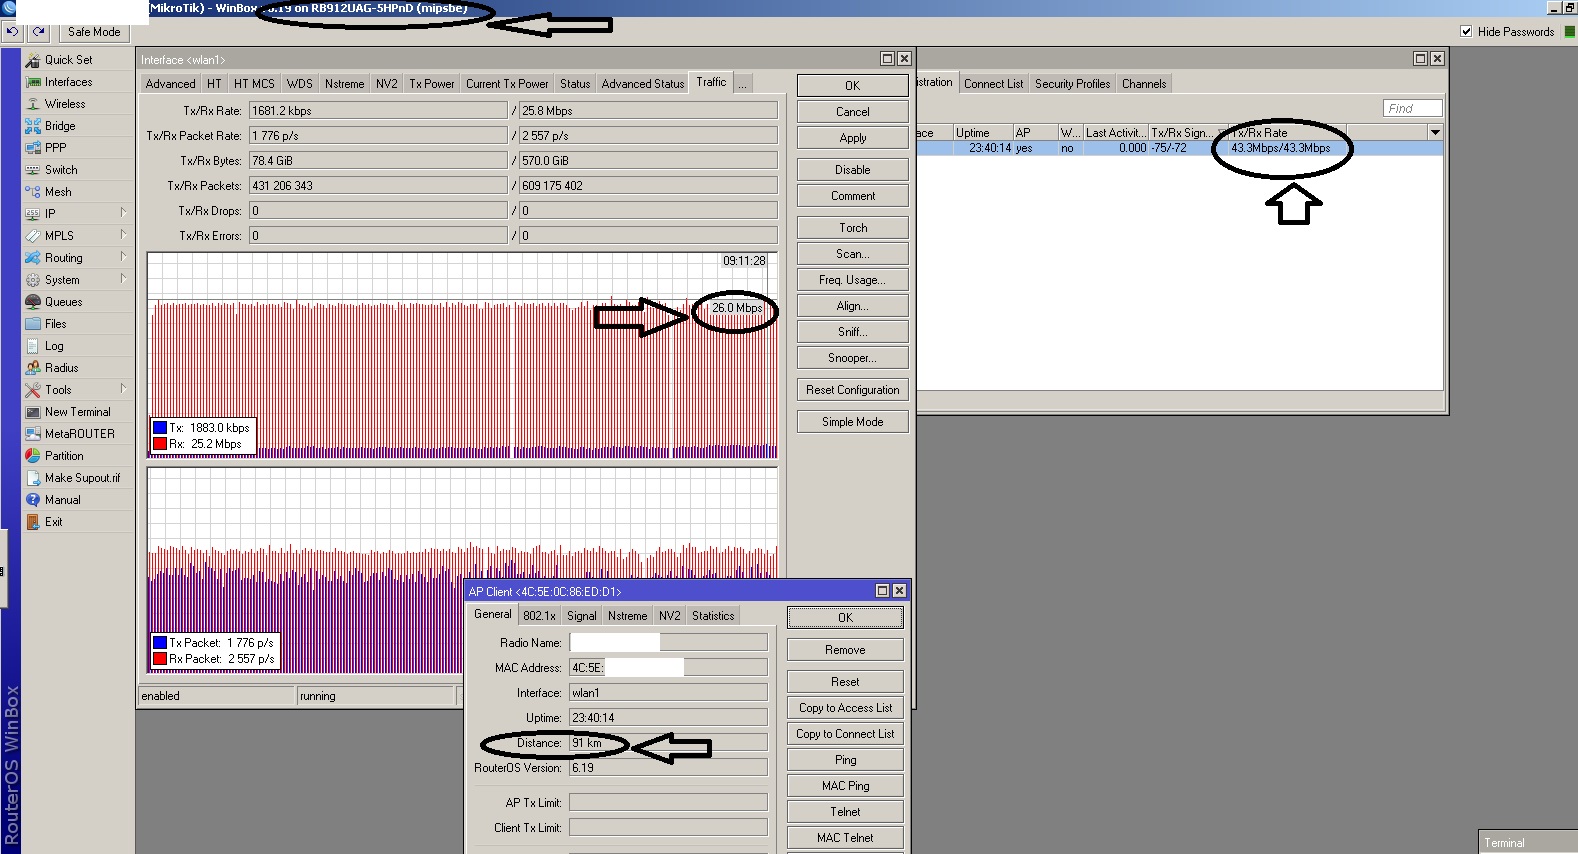Switch to the HT MCS tab
The image size is (1578, 854).
254,84
